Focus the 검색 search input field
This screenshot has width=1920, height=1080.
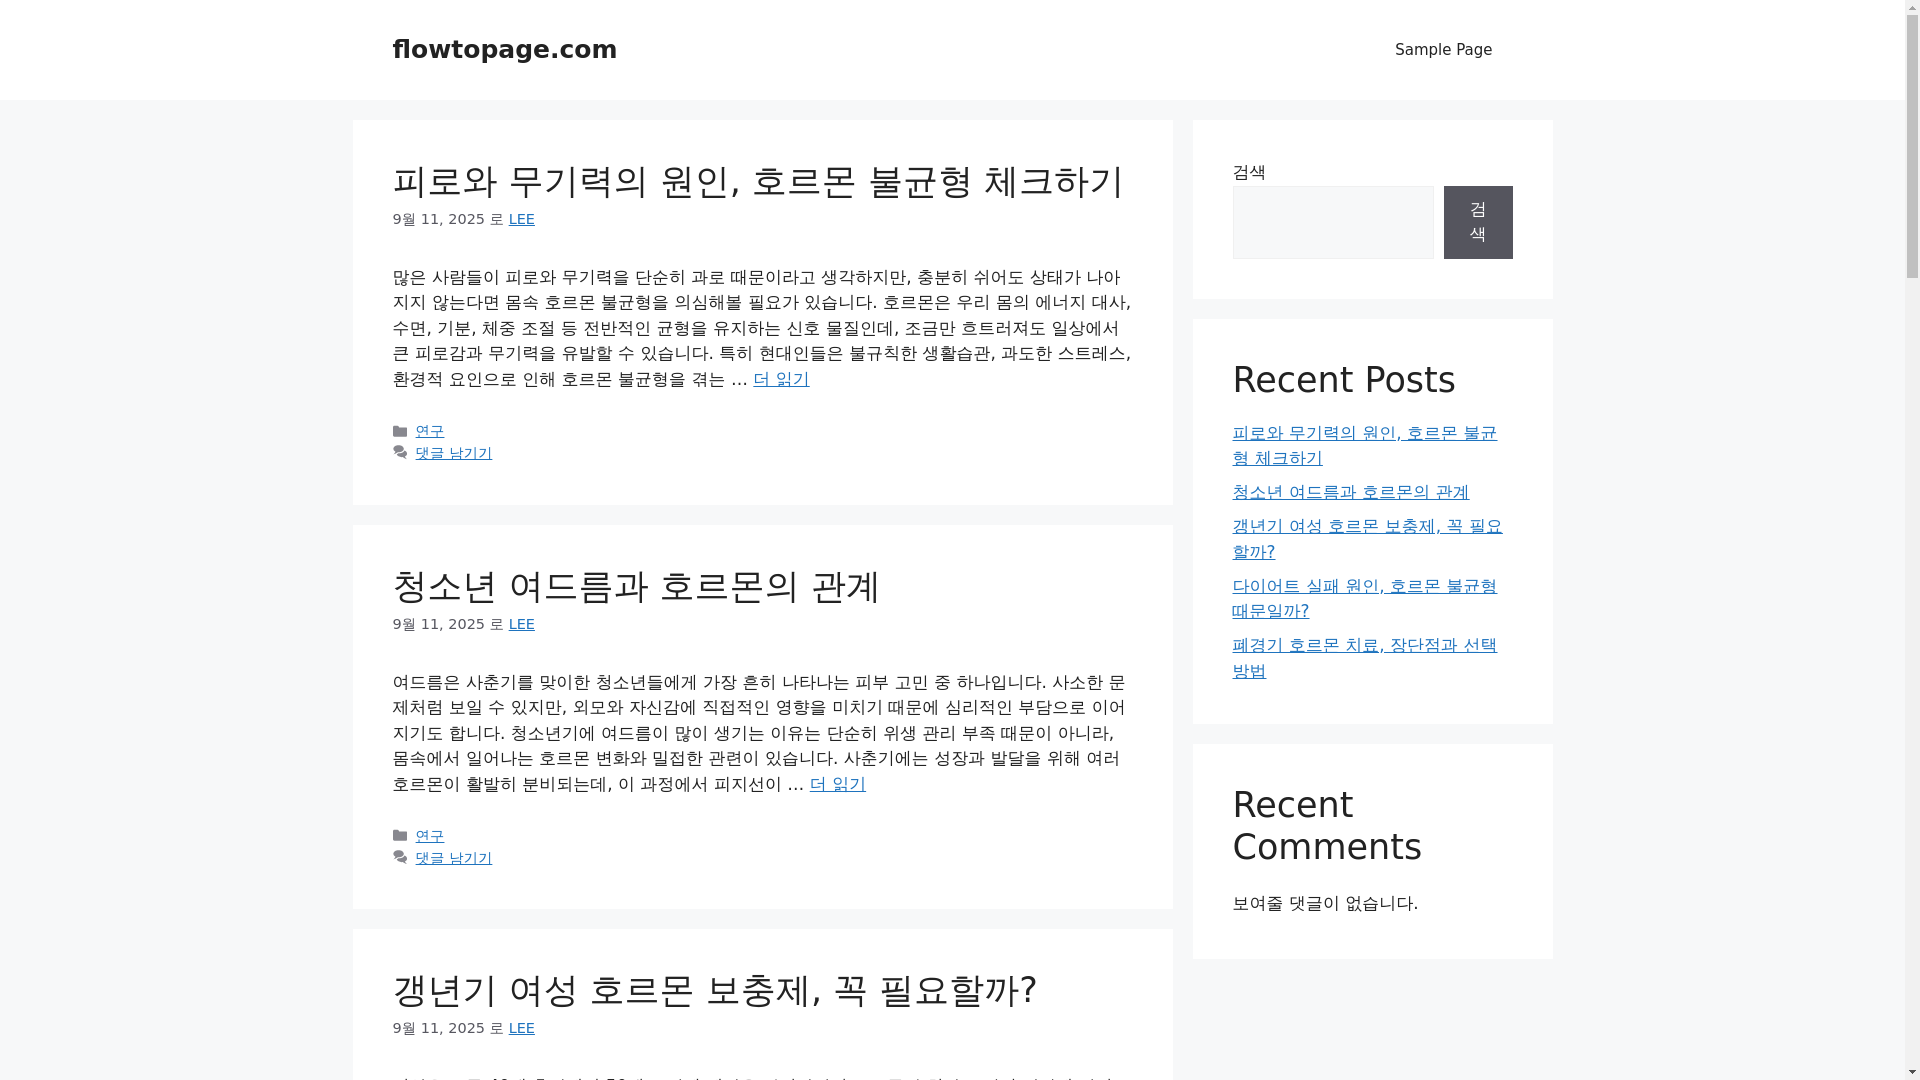click(x=1332, y=222)
